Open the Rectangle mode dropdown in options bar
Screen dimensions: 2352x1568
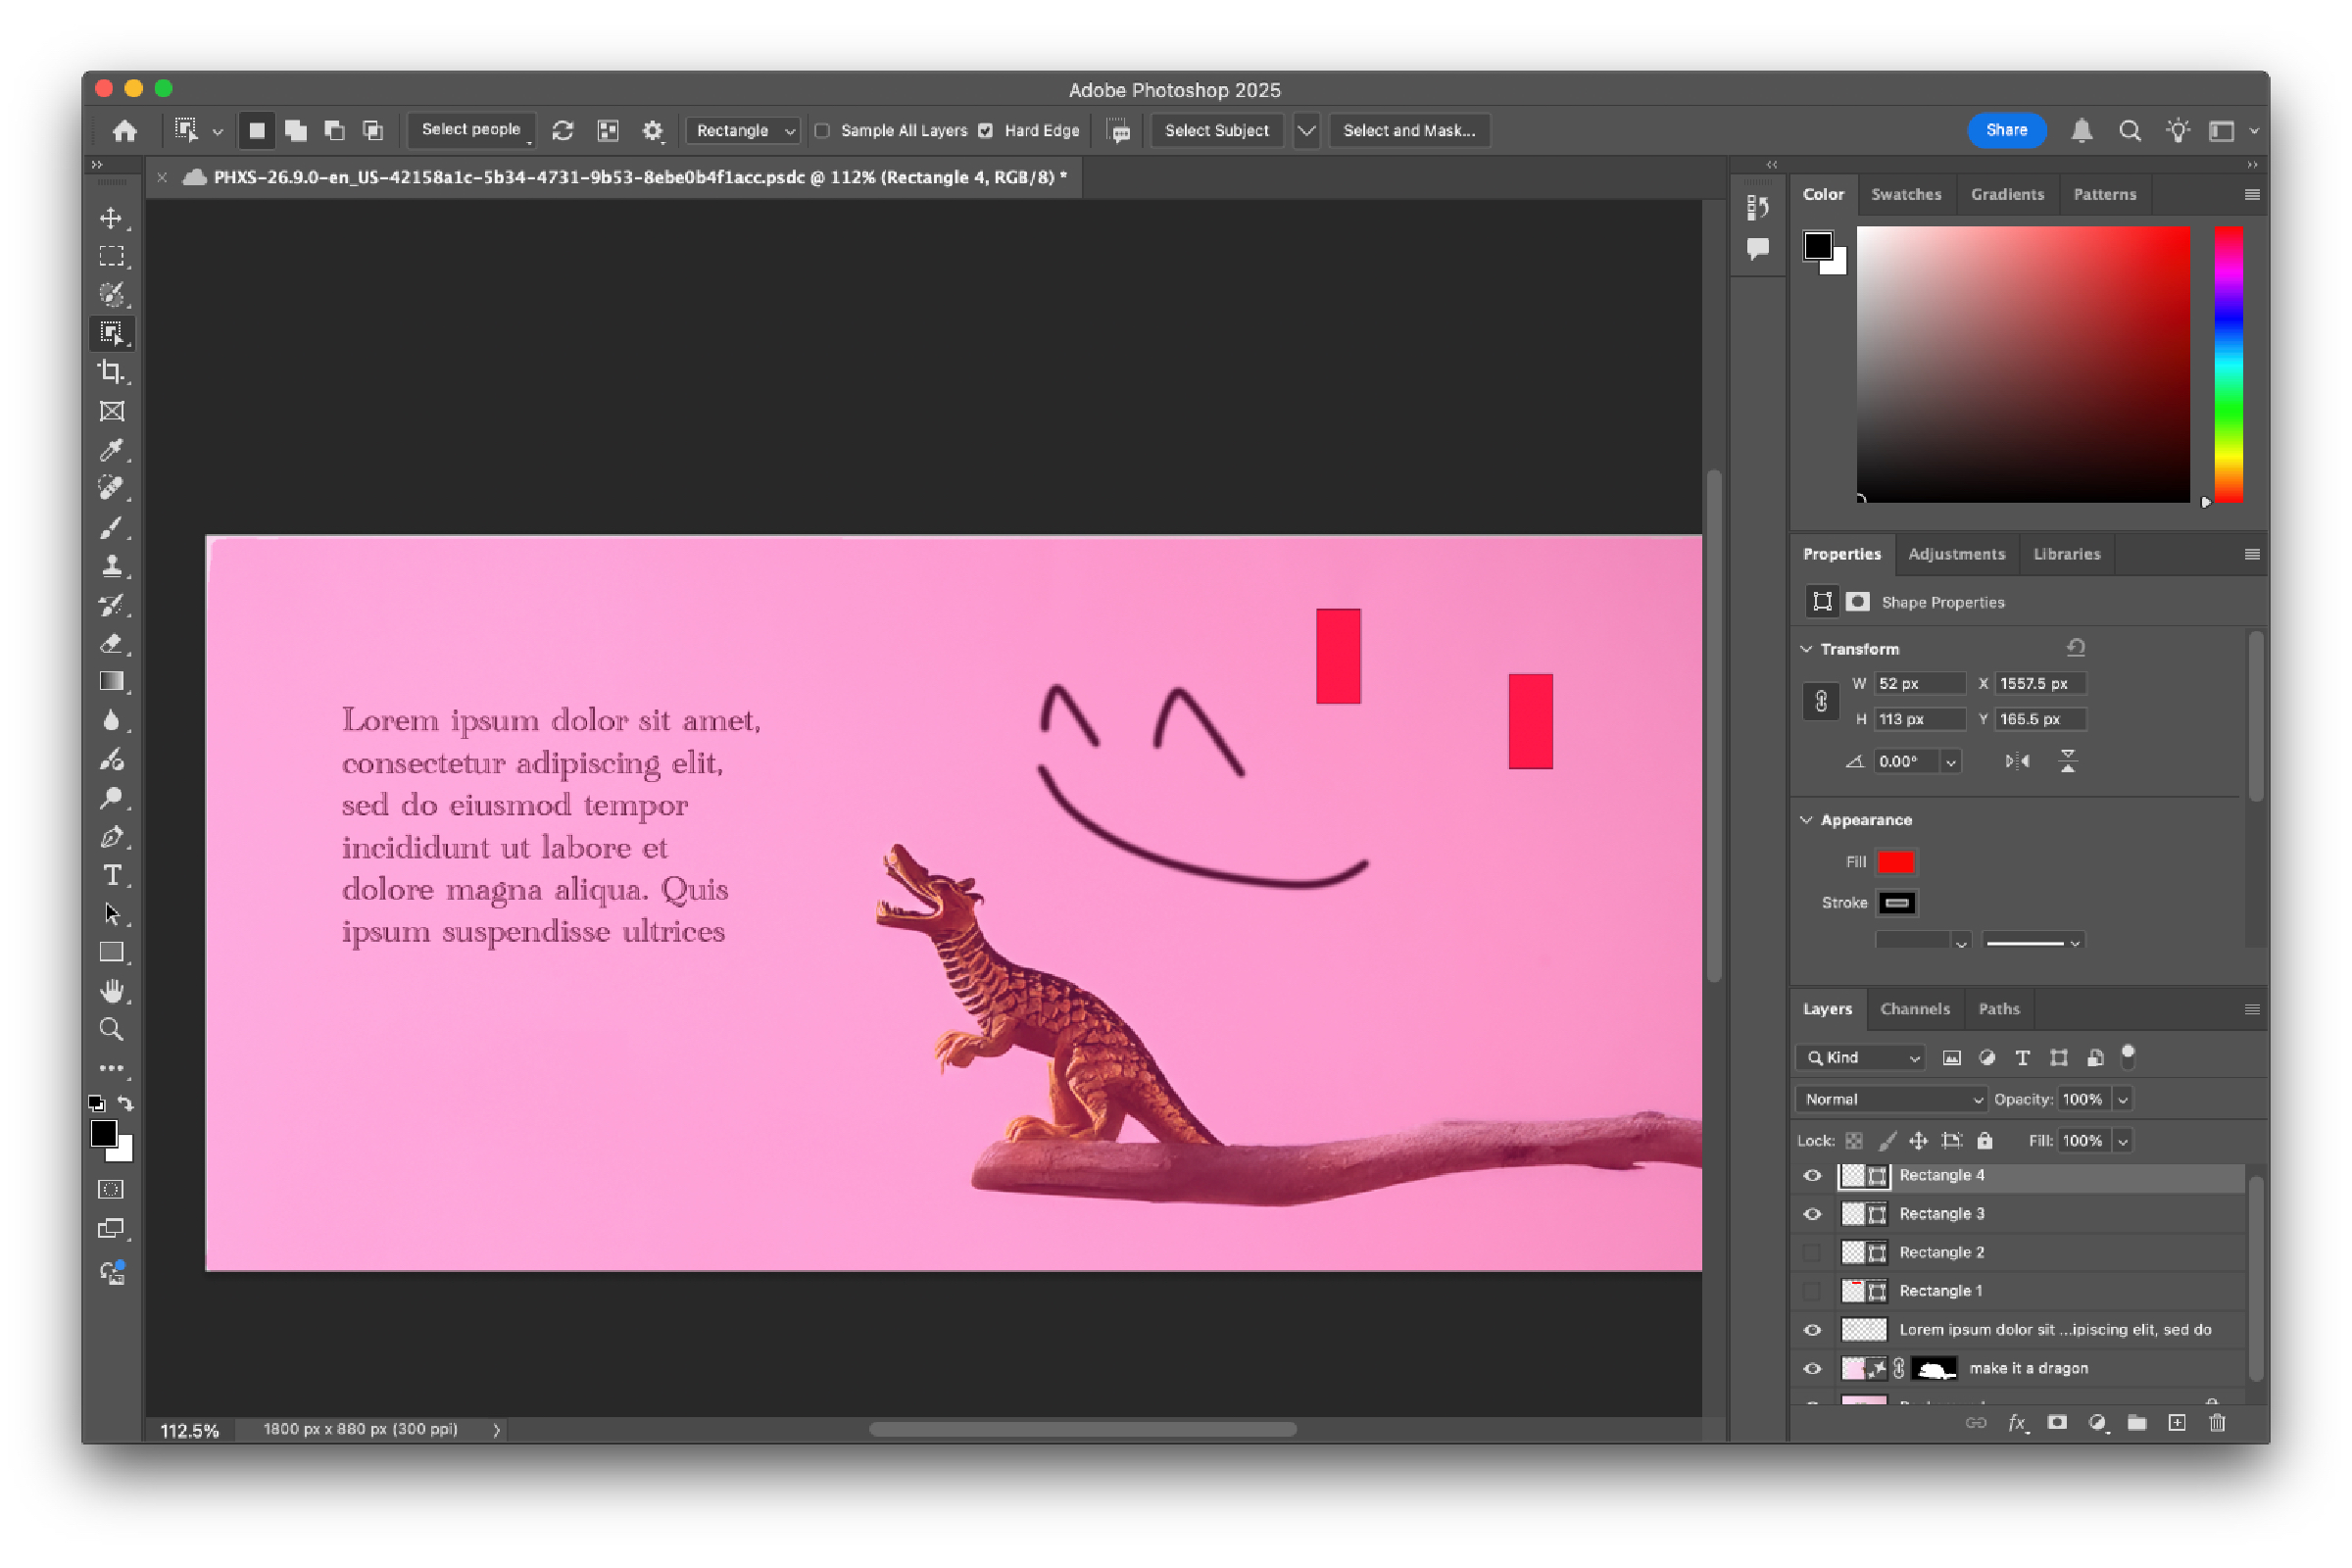click(x=743, y=130)
